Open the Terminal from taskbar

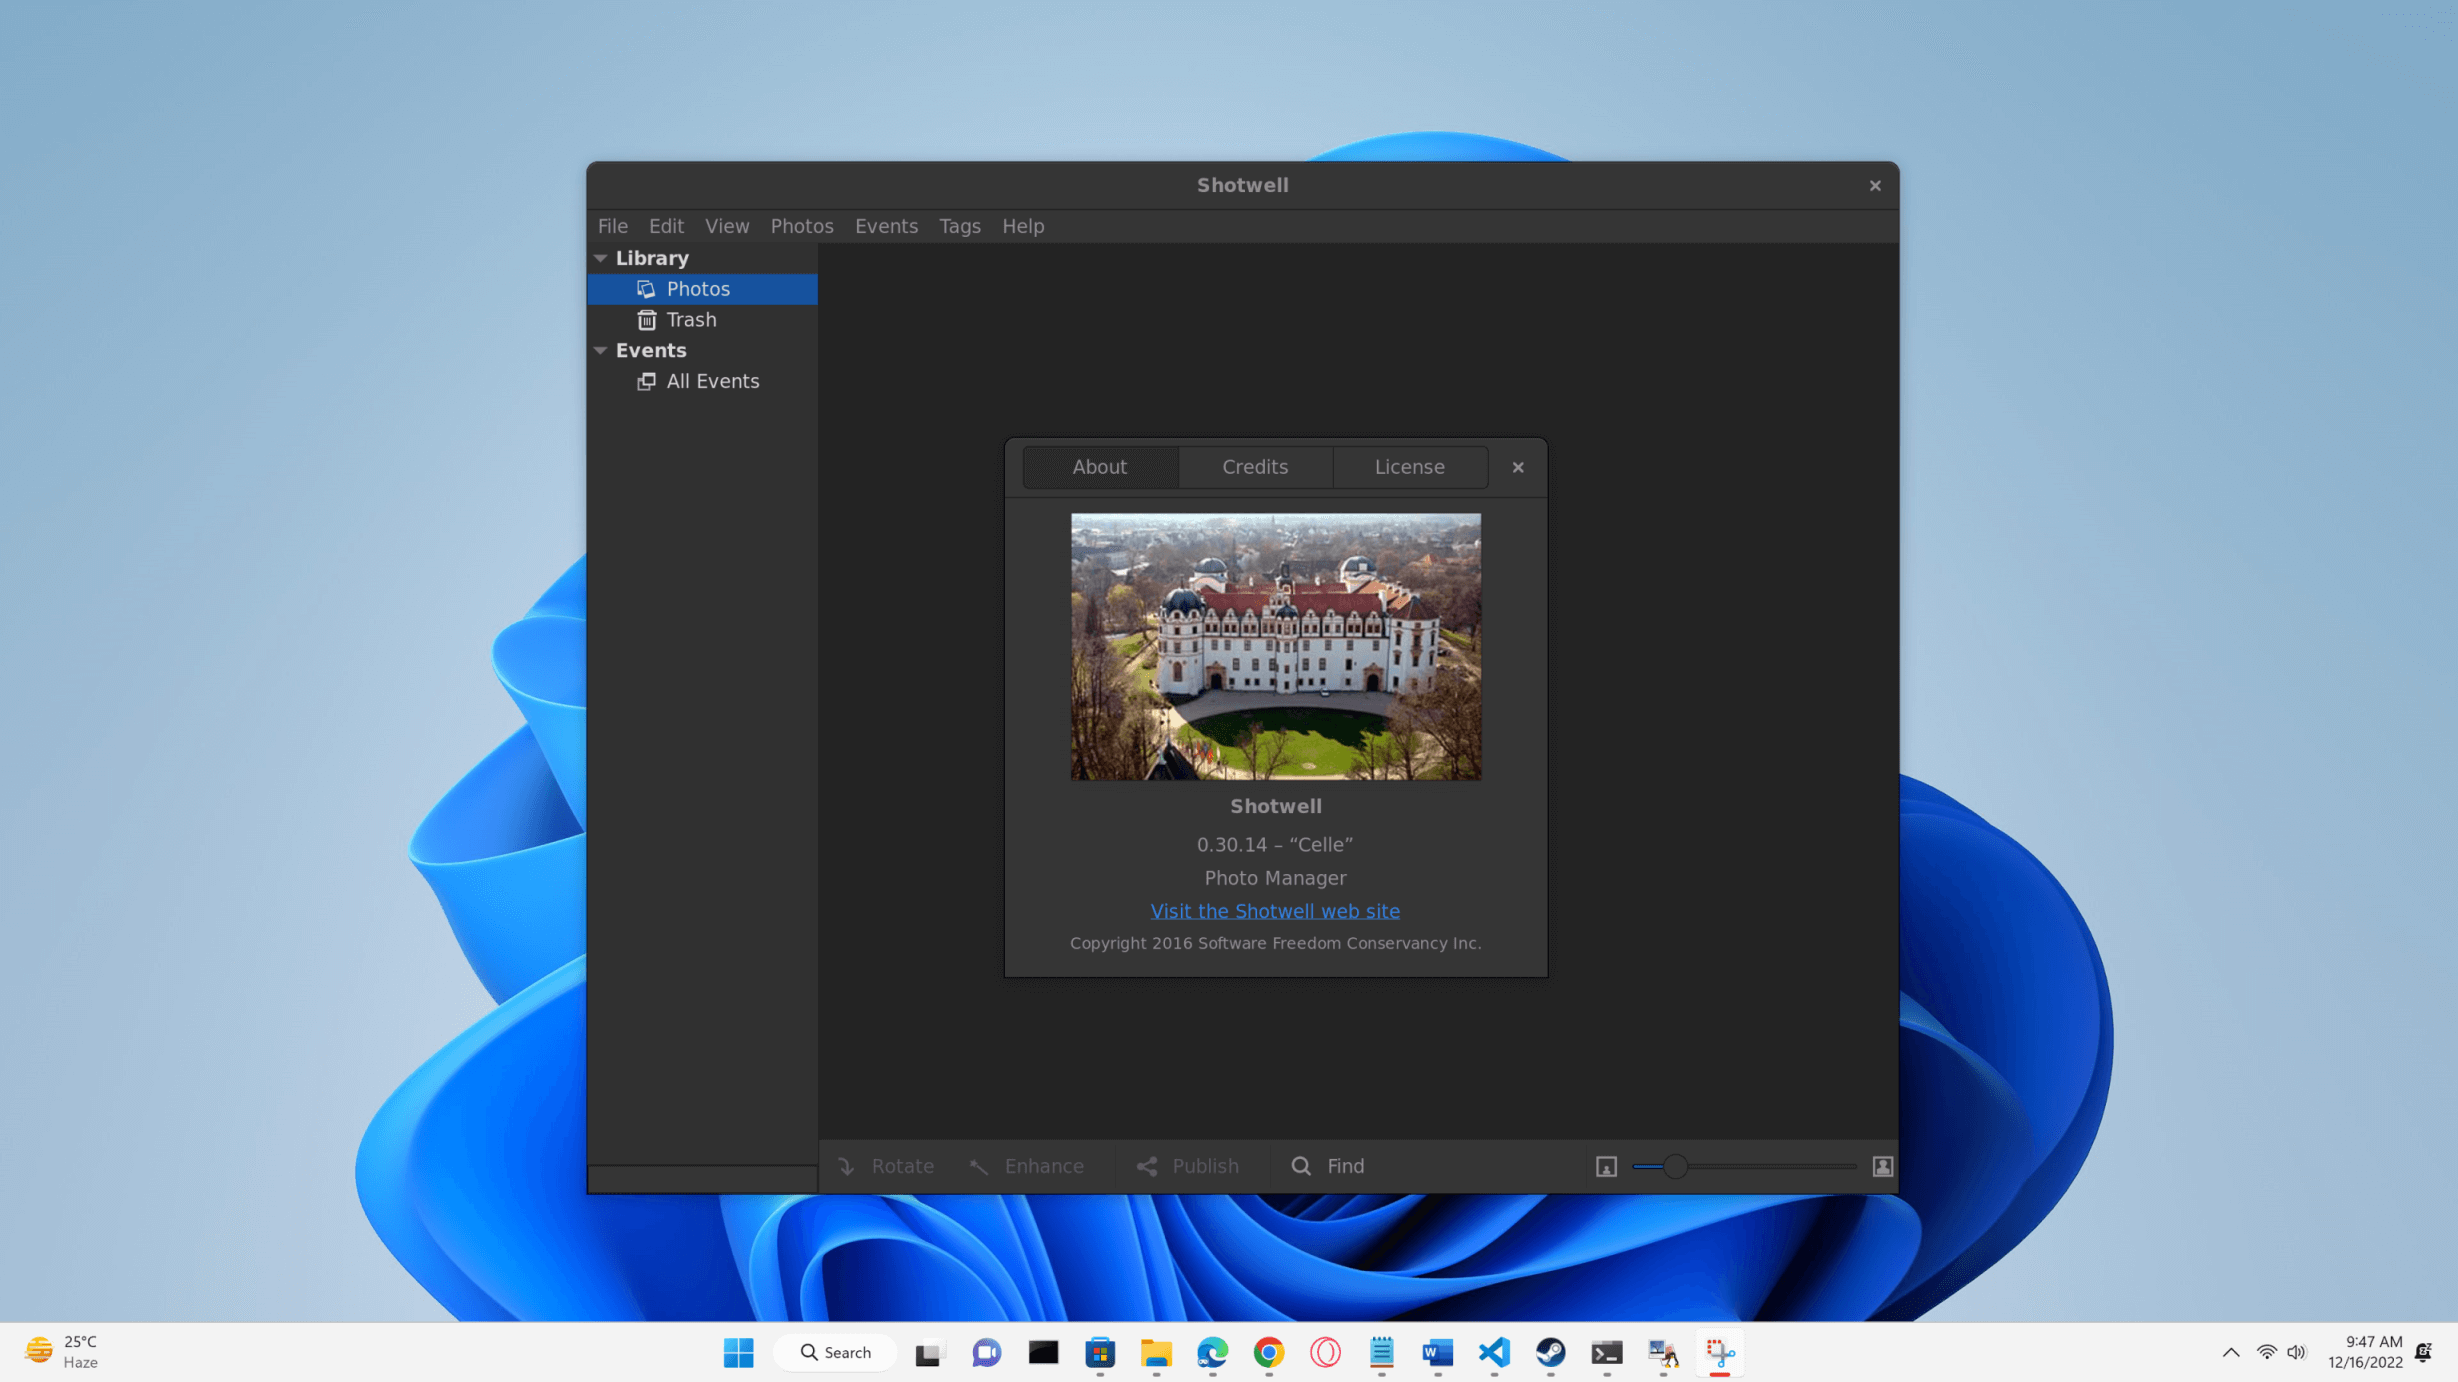tap(1606, 1353)
